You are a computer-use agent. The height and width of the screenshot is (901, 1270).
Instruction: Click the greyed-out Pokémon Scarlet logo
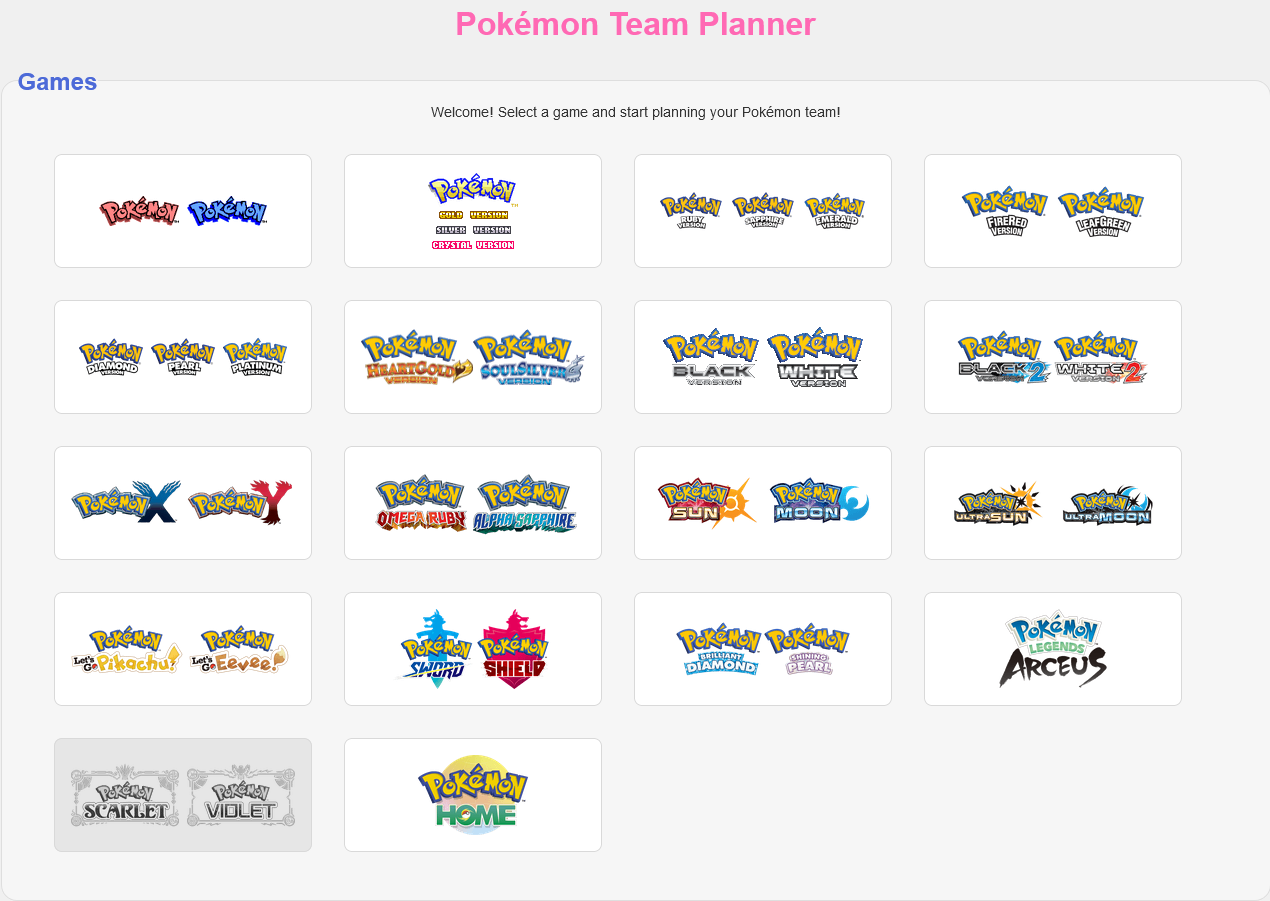pyautogui.click(x=125, y=796)
